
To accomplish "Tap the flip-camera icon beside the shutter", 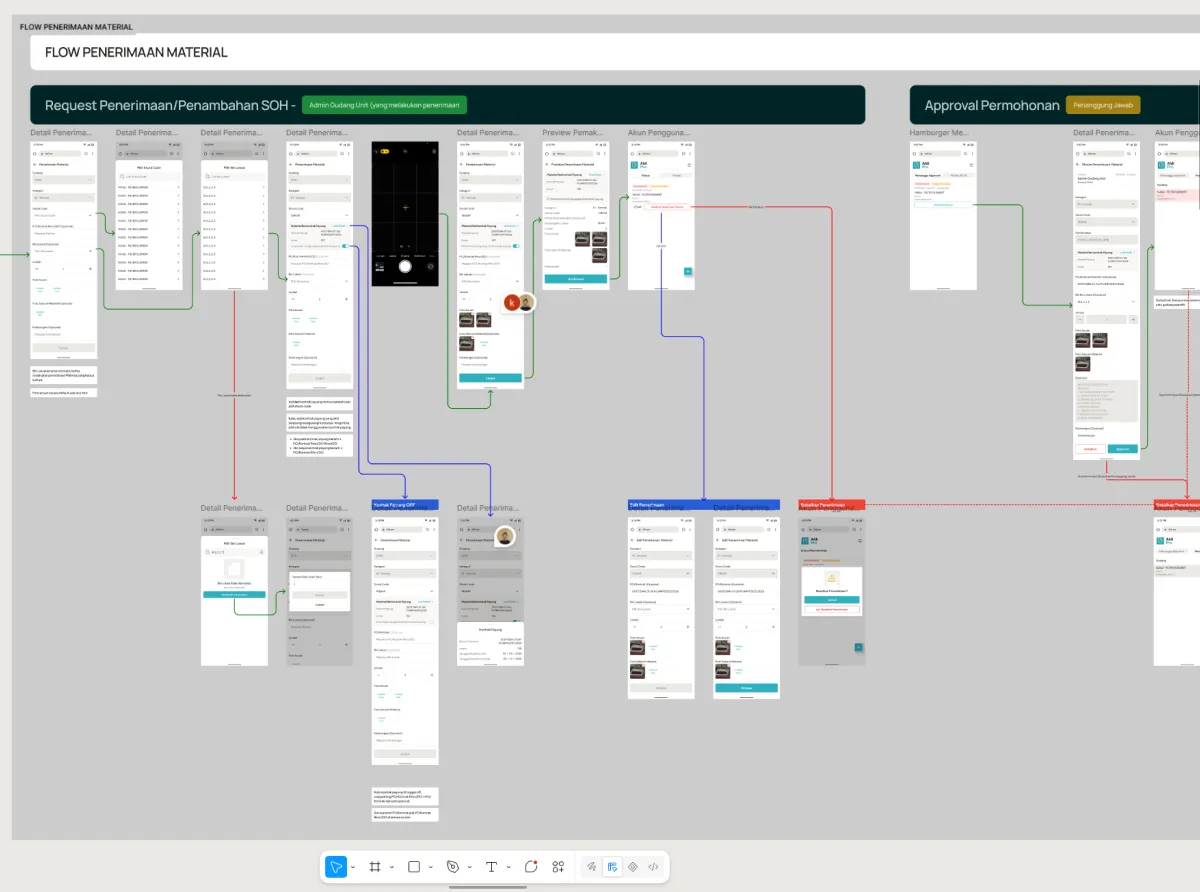I will click(431, 266).
